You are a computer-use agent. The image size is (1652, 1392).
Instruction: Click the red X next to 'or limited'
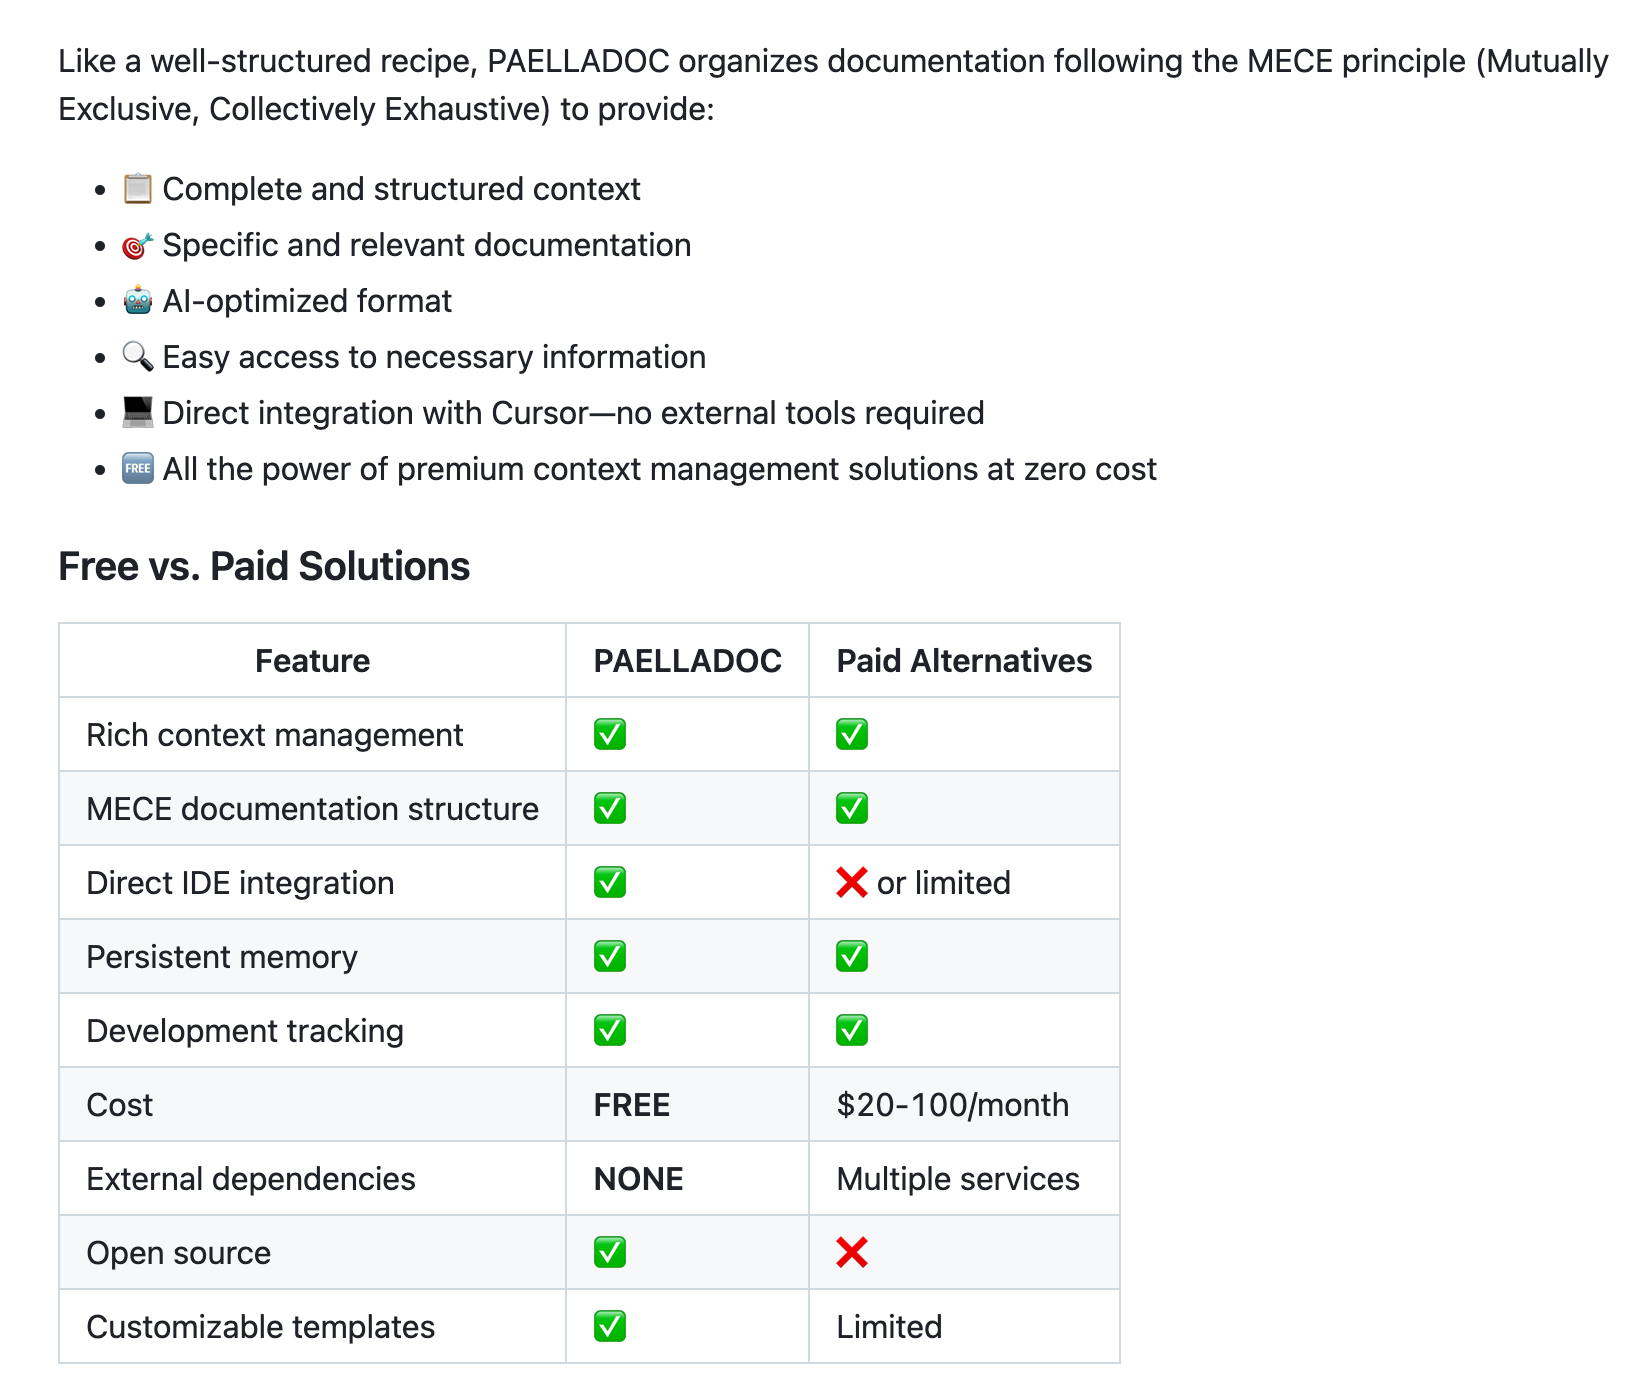pos(852,882)
